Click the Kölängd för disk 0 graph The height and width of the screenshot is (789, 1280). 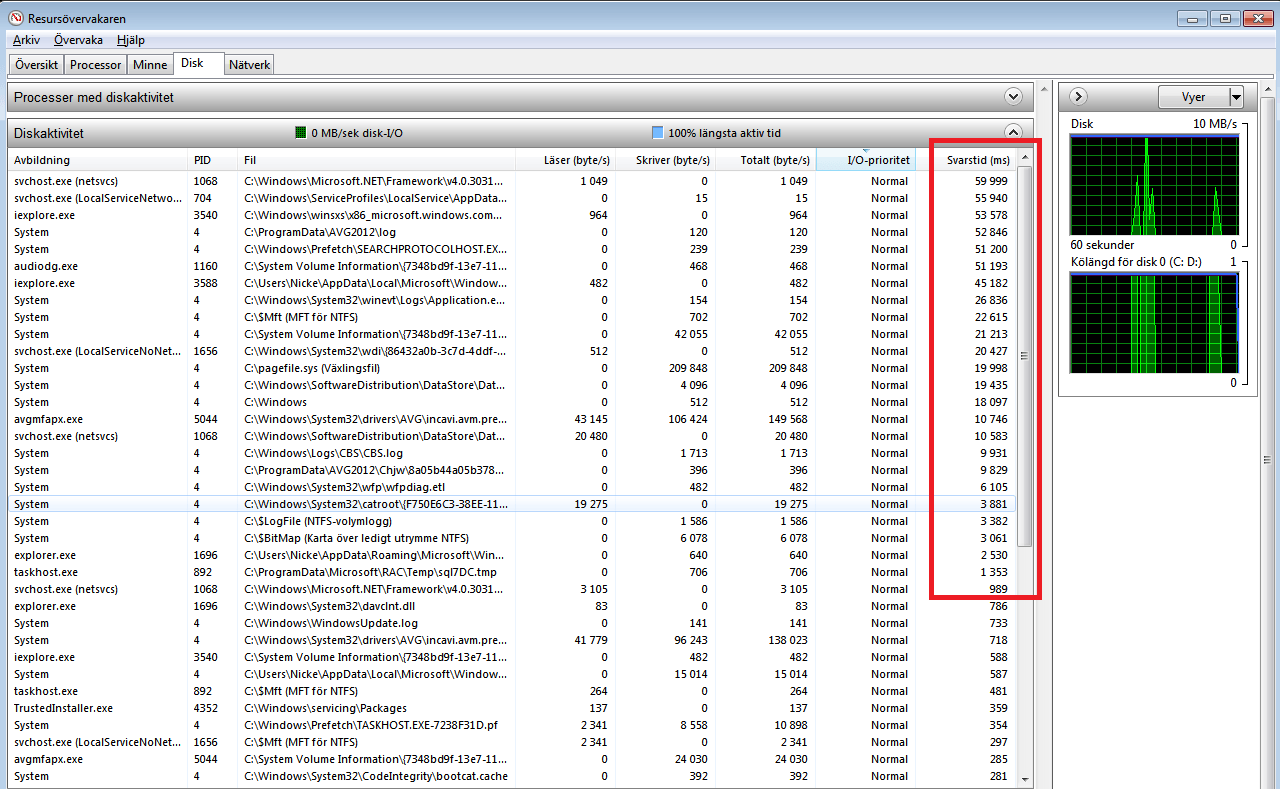(1154, 322)
